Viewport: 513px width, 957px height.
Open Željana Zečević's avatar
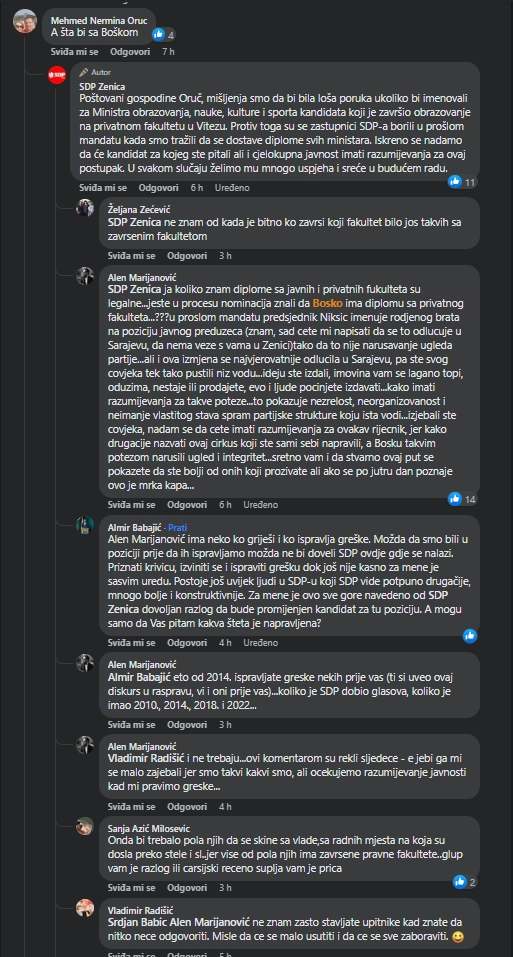pyautogui.click(x=85, y=208)
